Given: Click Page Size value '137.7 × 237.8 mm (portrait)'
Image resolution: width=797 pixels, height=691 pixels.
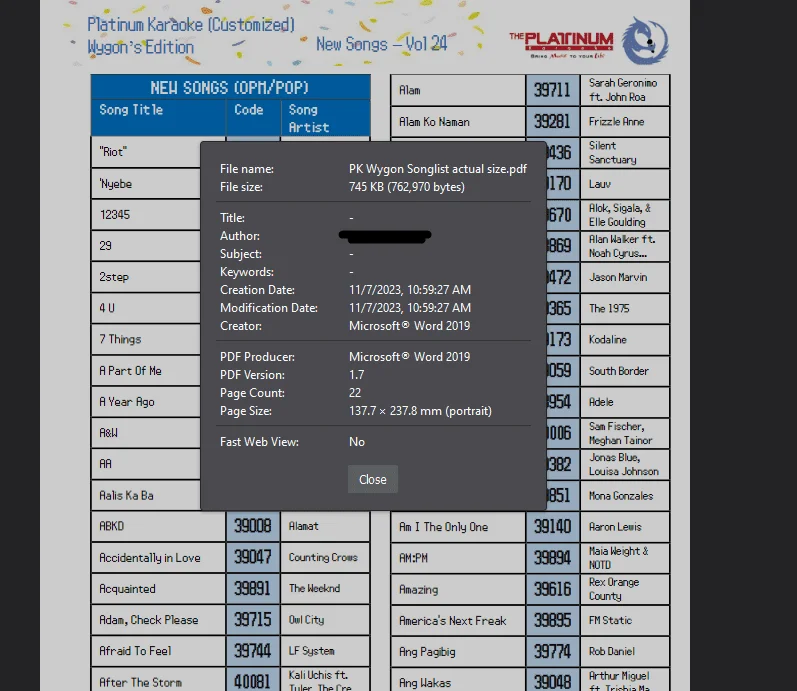Looking at the screenshot, I should tap(420, 411).
